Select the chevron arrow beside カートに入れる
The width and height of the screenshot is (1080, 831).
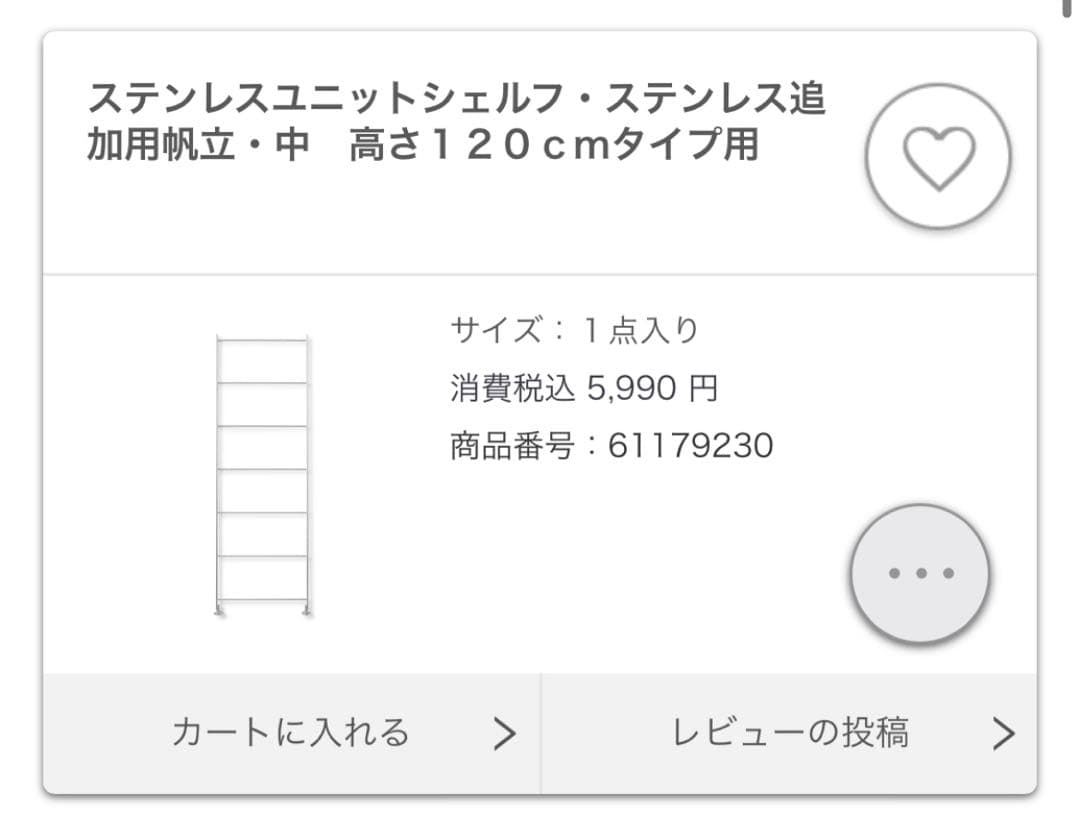pyautogui.click(x=503, y=733)
